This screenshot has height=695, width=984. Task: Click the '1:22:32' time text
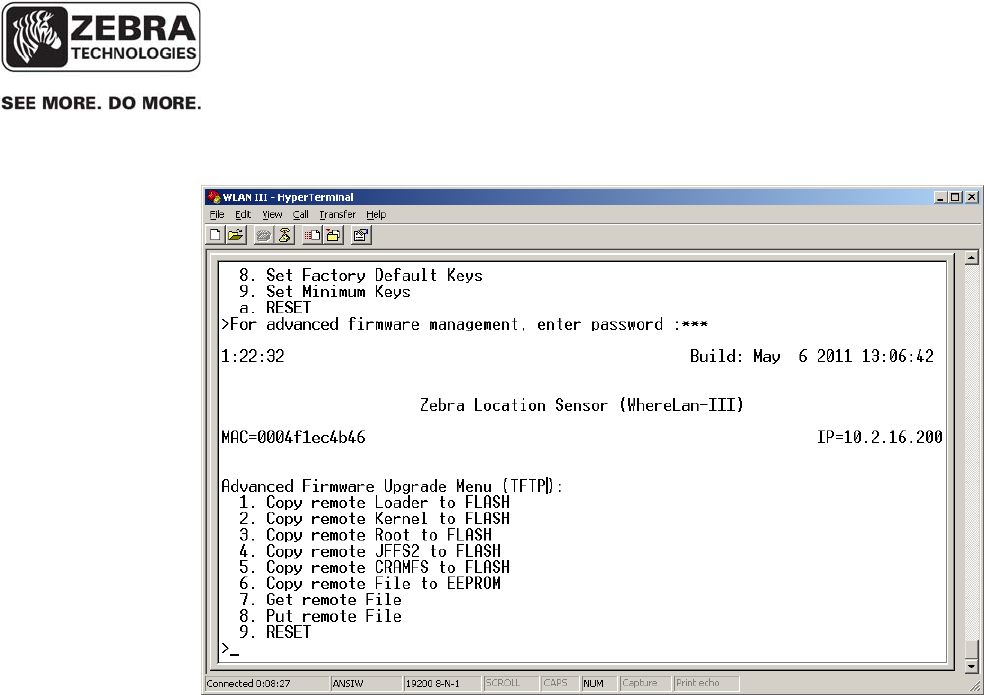pyautogui.click(x=253, y=357)
